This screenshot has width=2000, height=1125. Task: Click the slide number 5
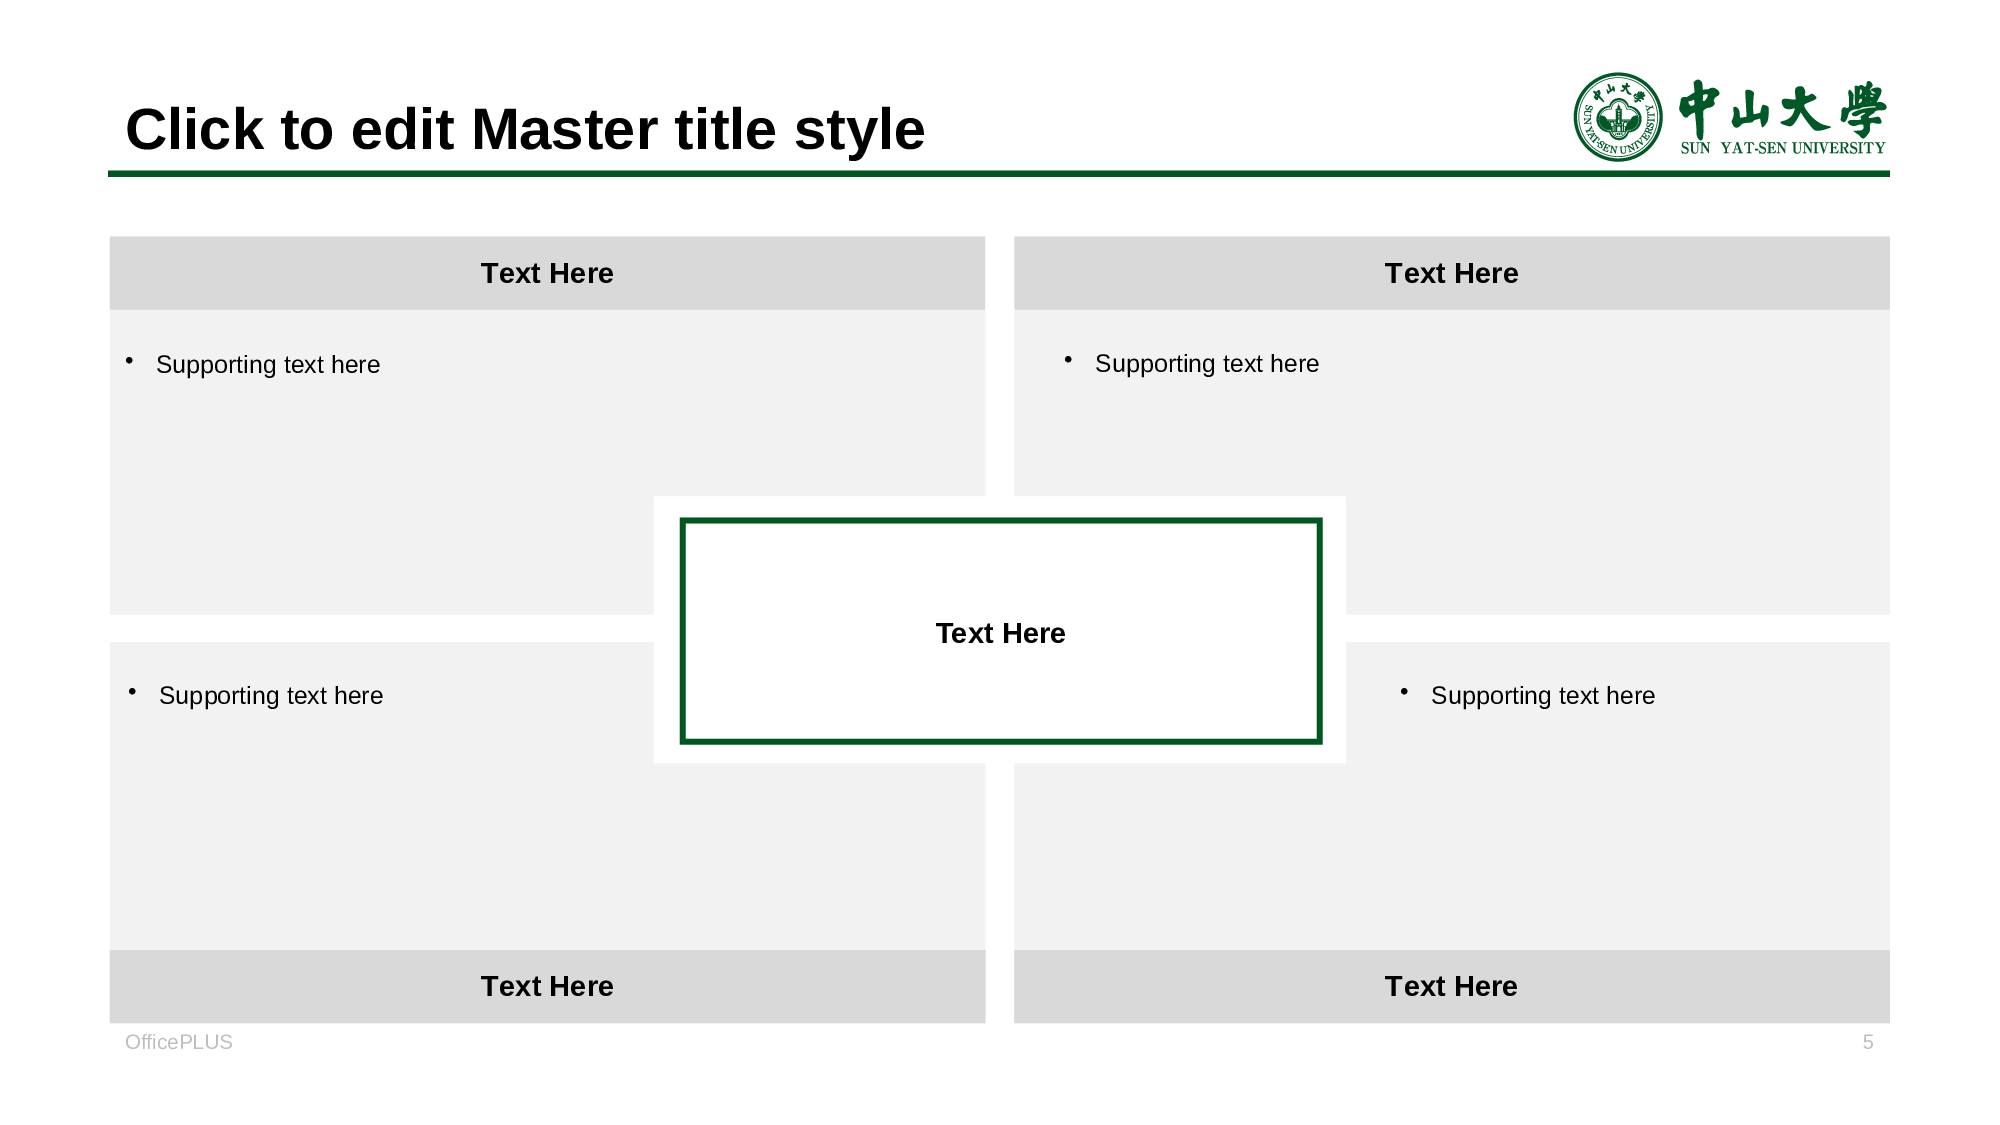coord(1867,1042)
